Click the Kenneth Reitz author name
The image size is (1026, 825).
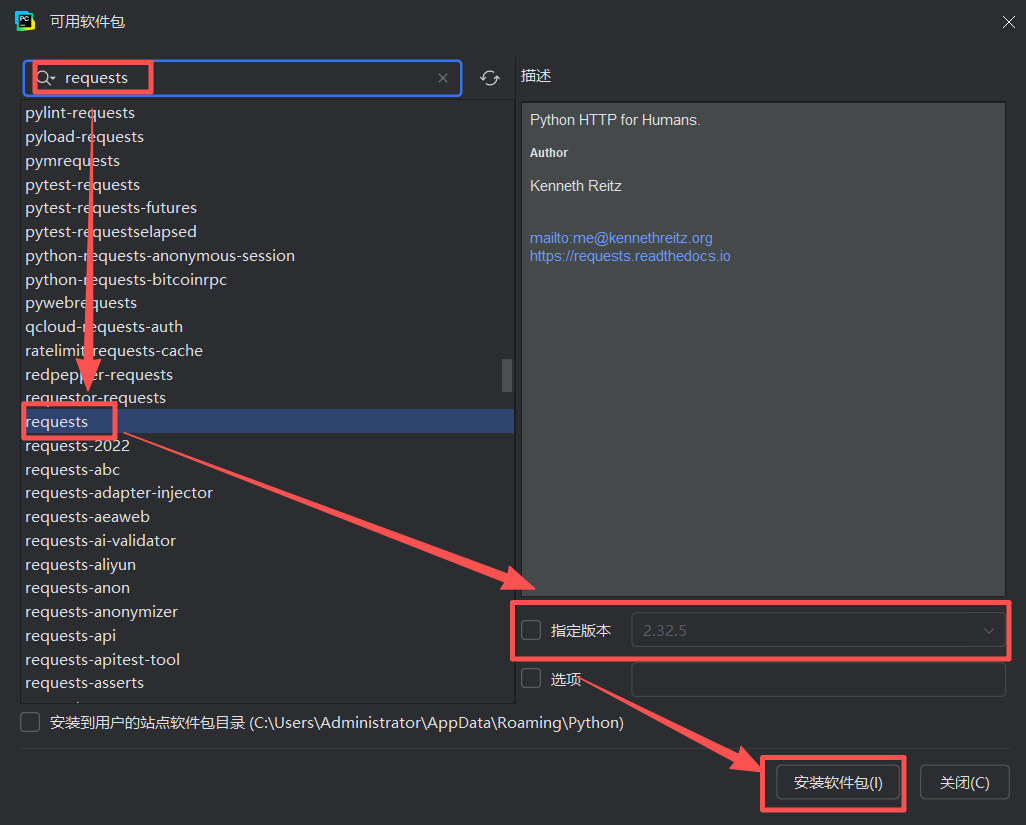click(576, 186)
